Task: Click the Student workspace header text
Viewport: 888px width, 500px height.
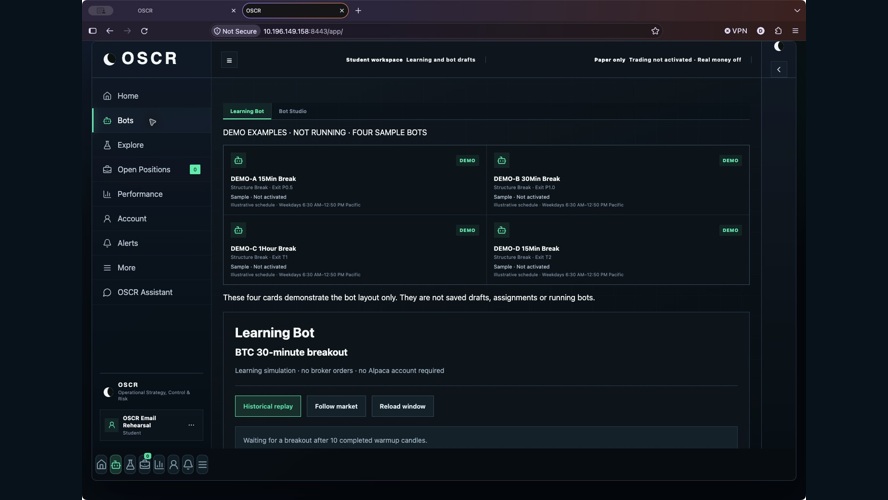Action: pos(374,59)
